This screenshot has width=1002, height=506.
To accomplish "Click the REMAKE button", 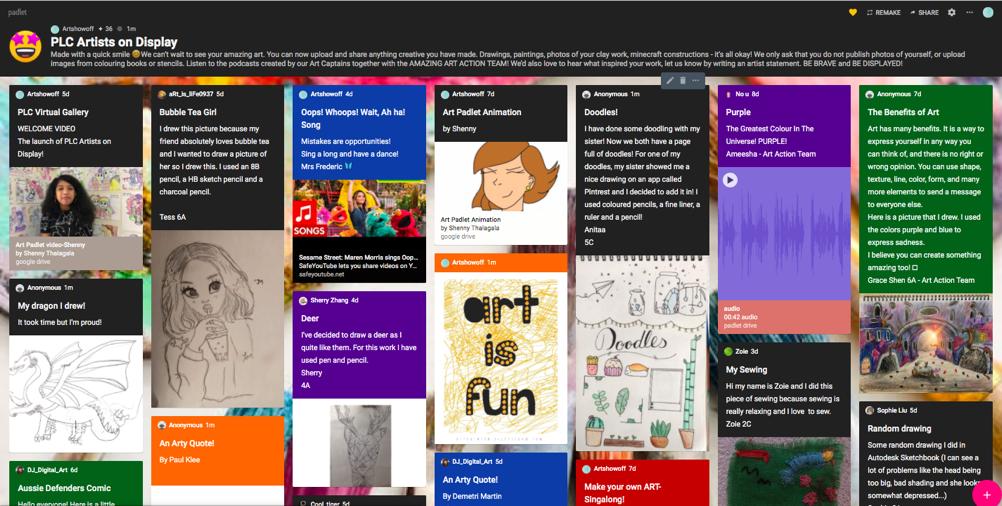I will [x=883, y=12].
